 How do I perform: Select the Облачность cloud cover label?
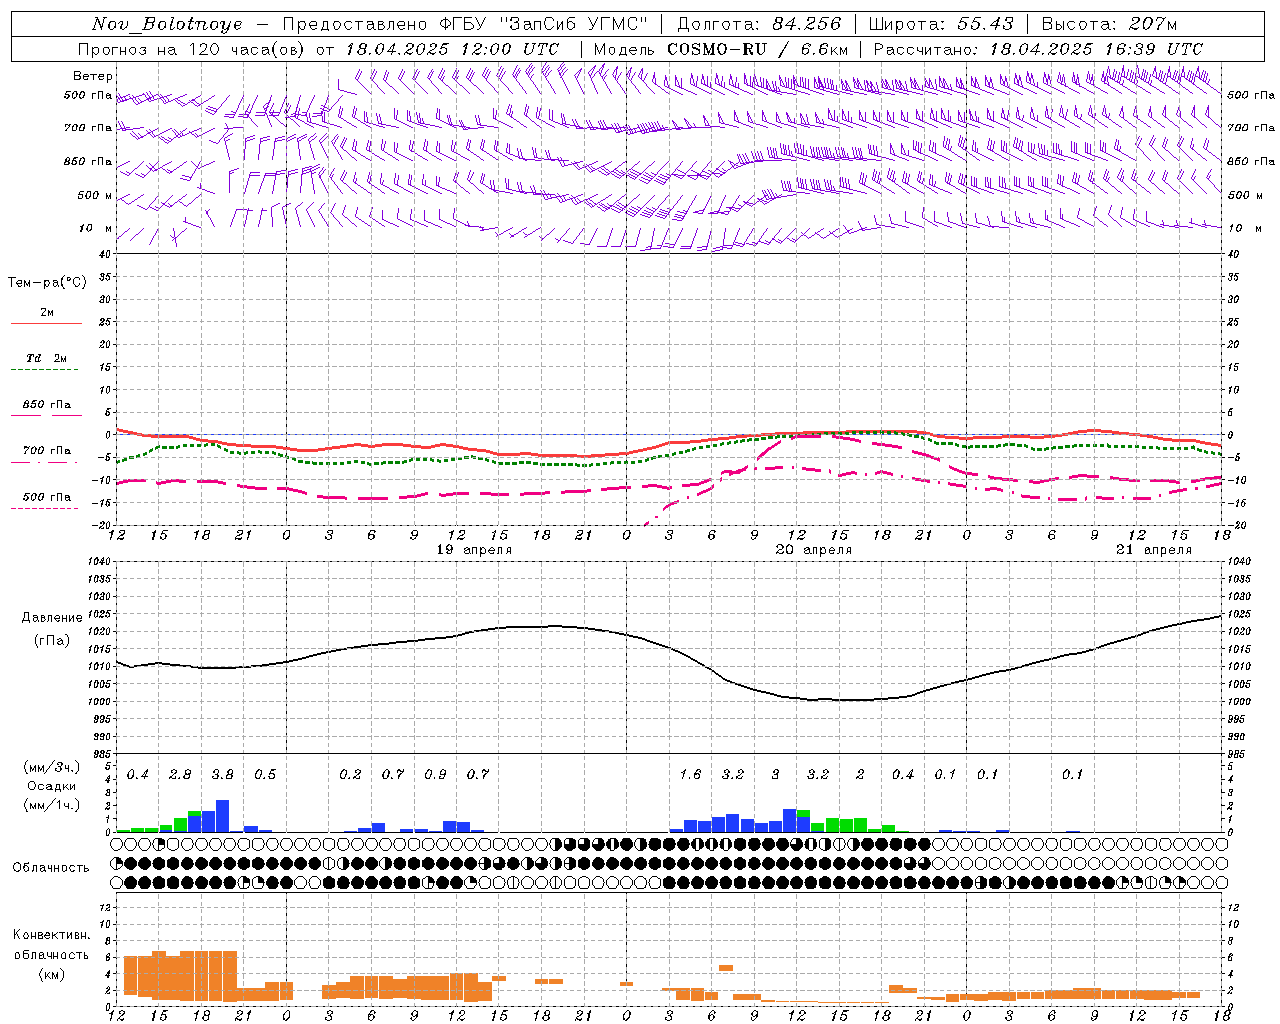51,868
